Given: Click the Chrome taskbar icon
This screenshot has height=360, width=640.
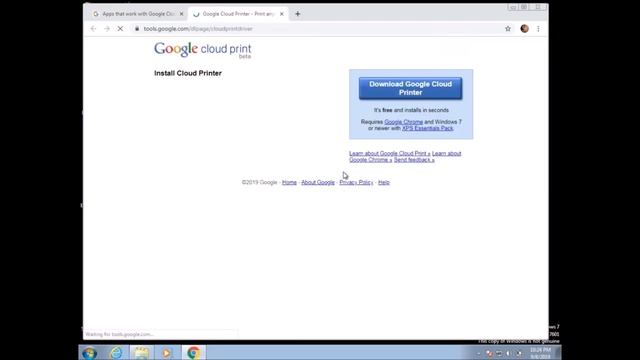Looking at the screenshot, I should (193, 353).
